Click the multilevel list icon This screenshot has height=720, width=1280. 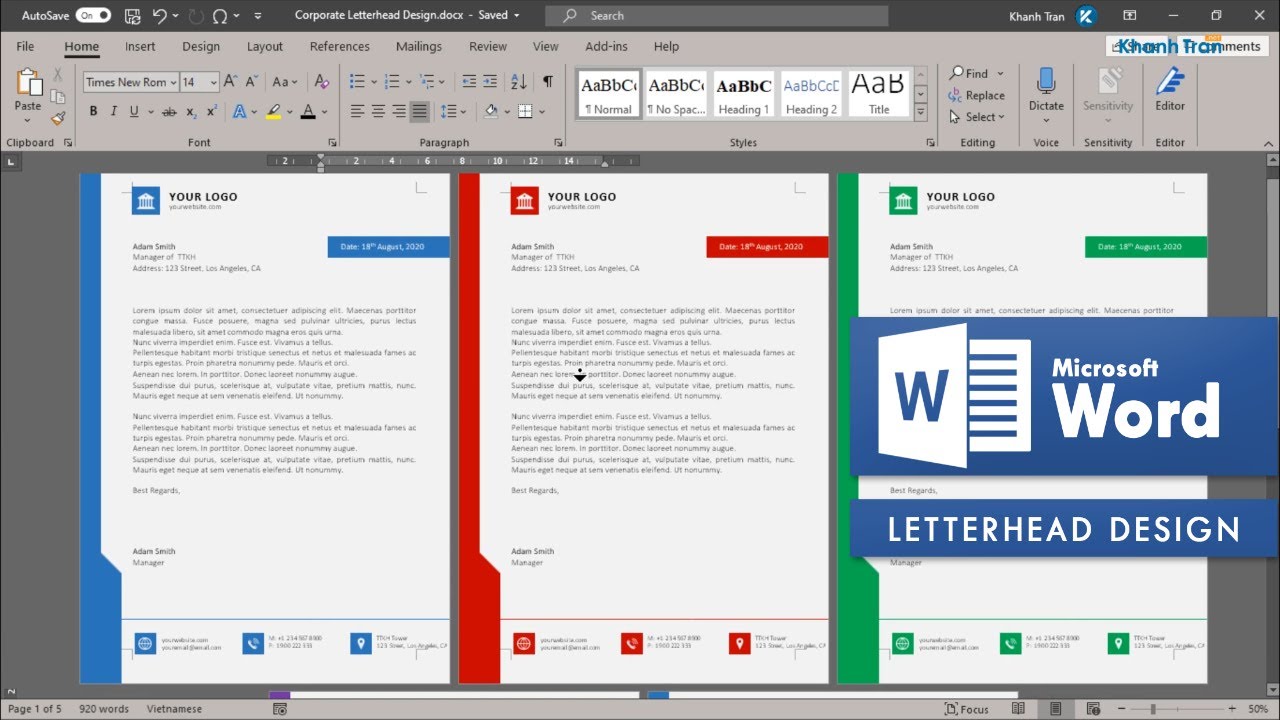click(425, 82)
